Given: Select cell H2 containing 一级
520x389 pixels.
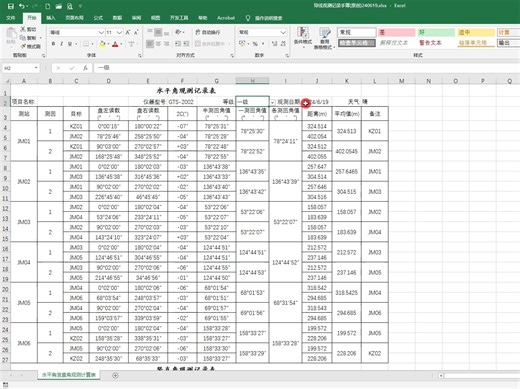Looking at the screenshot, I should point(252,102).
